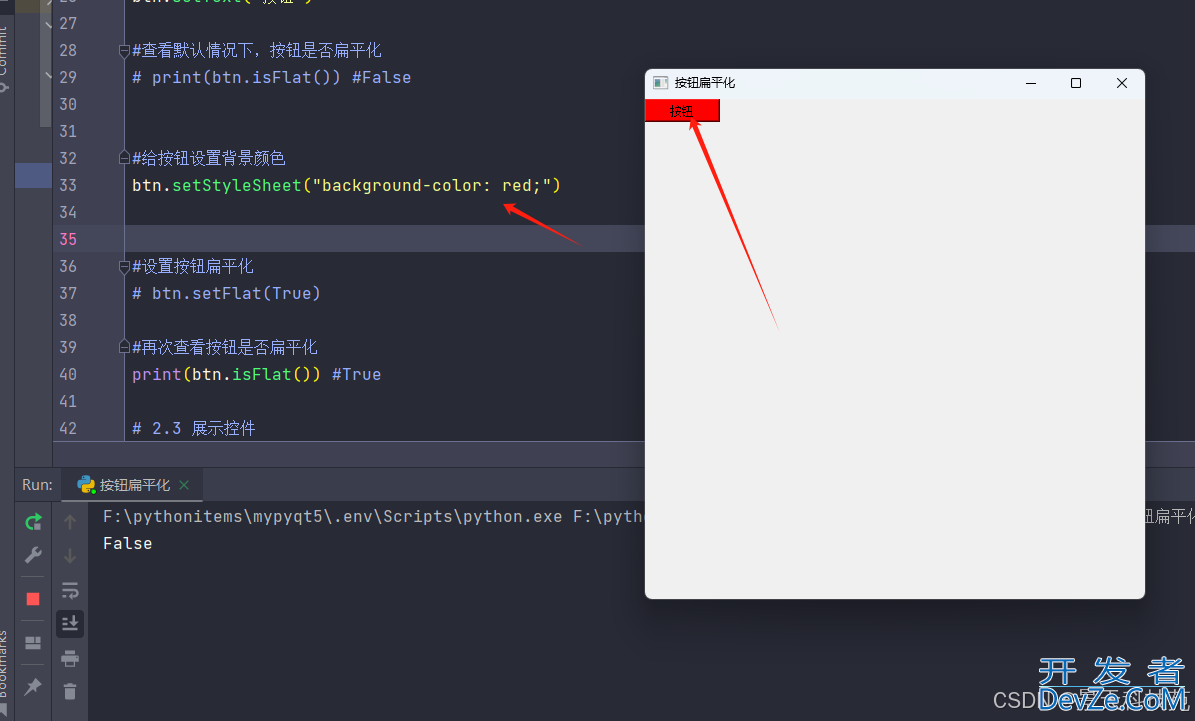Clear console output with trash icon
Image resolution: width=1195 pixels, height=721 pixels.
[x=70, y=691]
